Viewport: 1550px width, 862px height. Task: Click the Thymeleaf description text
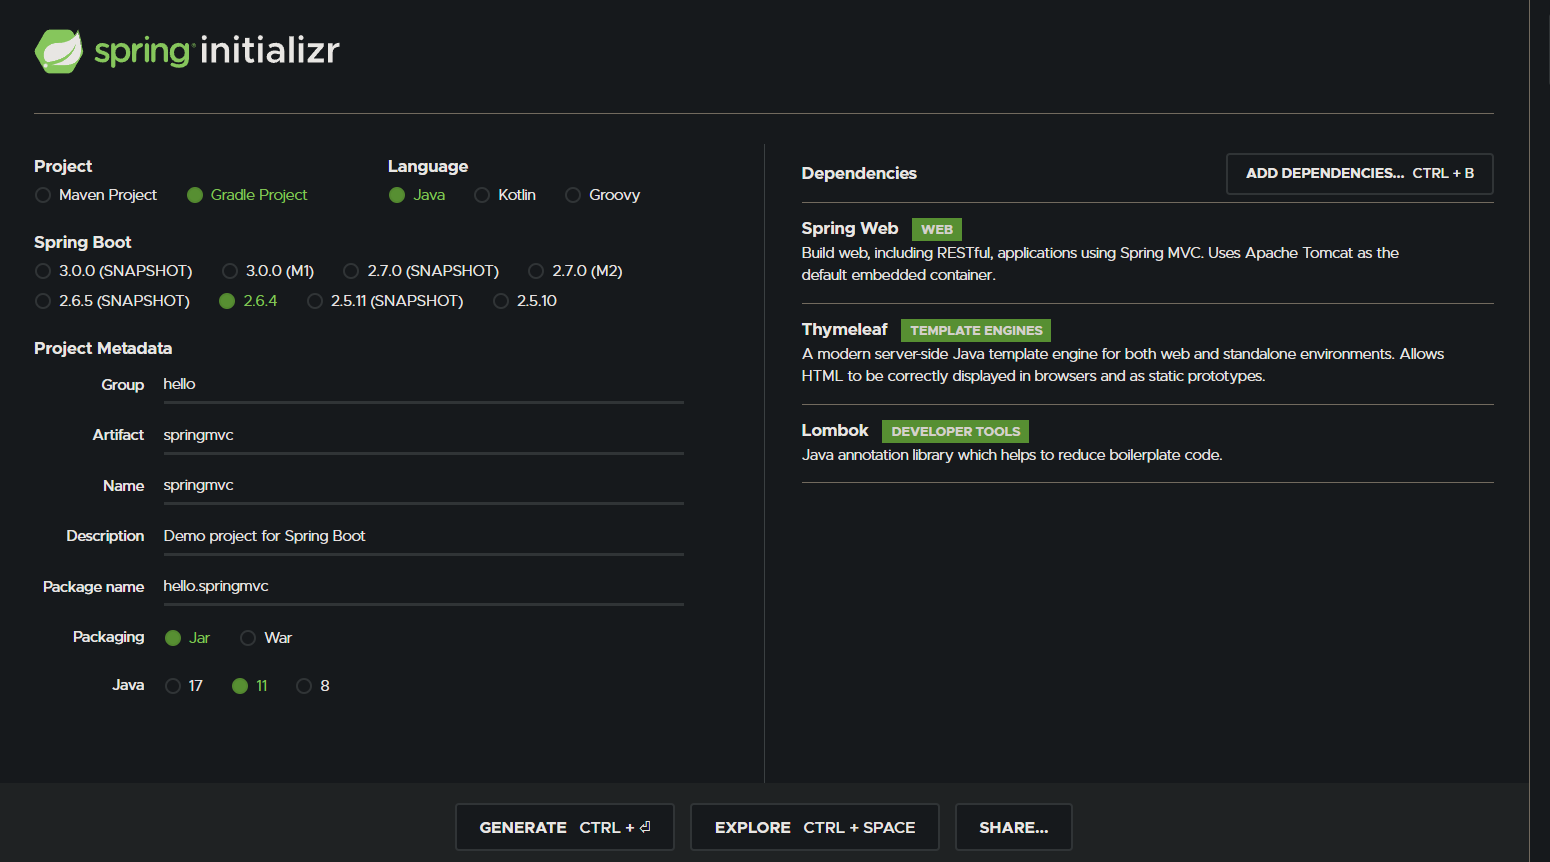(1123, 365)
